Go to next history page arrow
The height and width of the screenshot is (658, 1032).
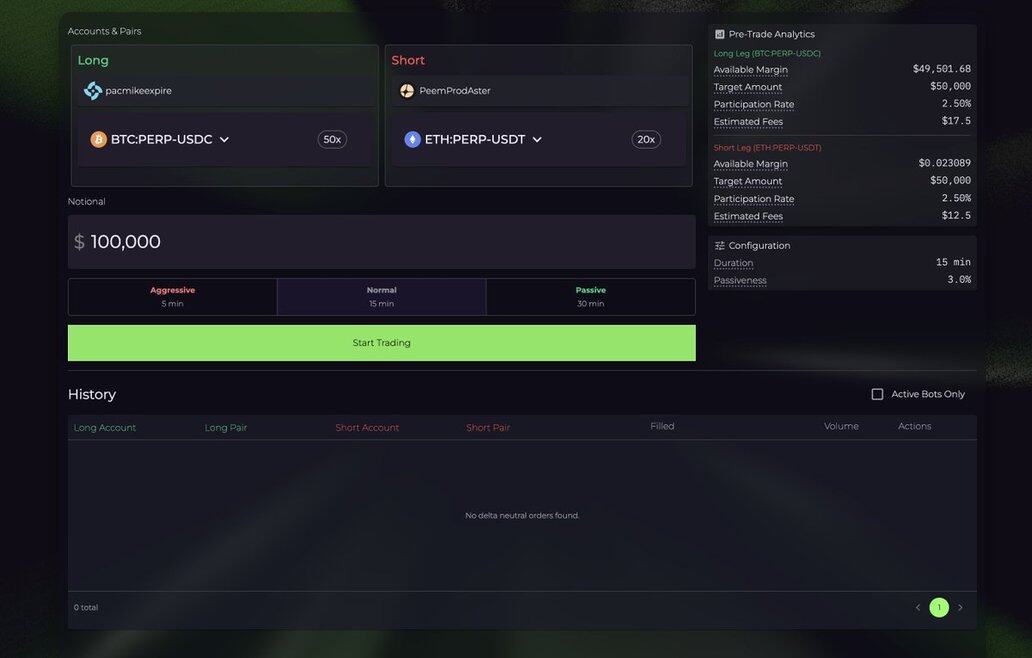coord(960,608)
